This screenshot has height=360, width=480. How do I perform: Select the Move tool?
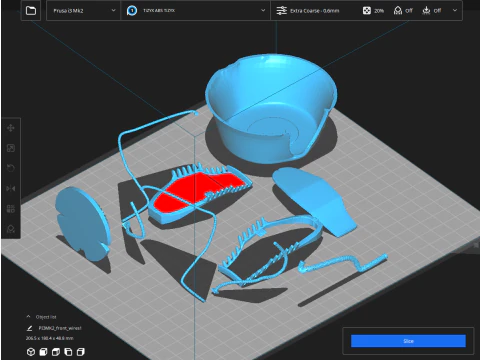11,128
